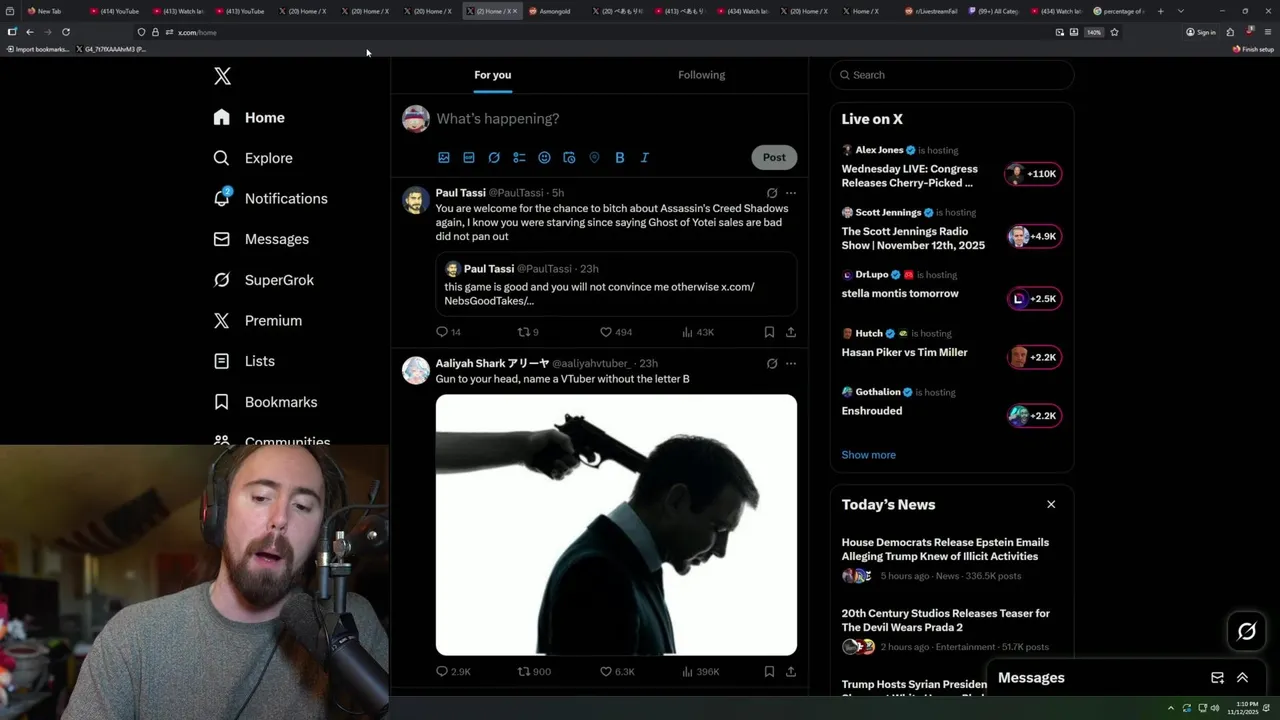Bookmark Paul Tassi's post
Screen dimensions: 1280x720
pyautogui.click(x=769, y=332)
